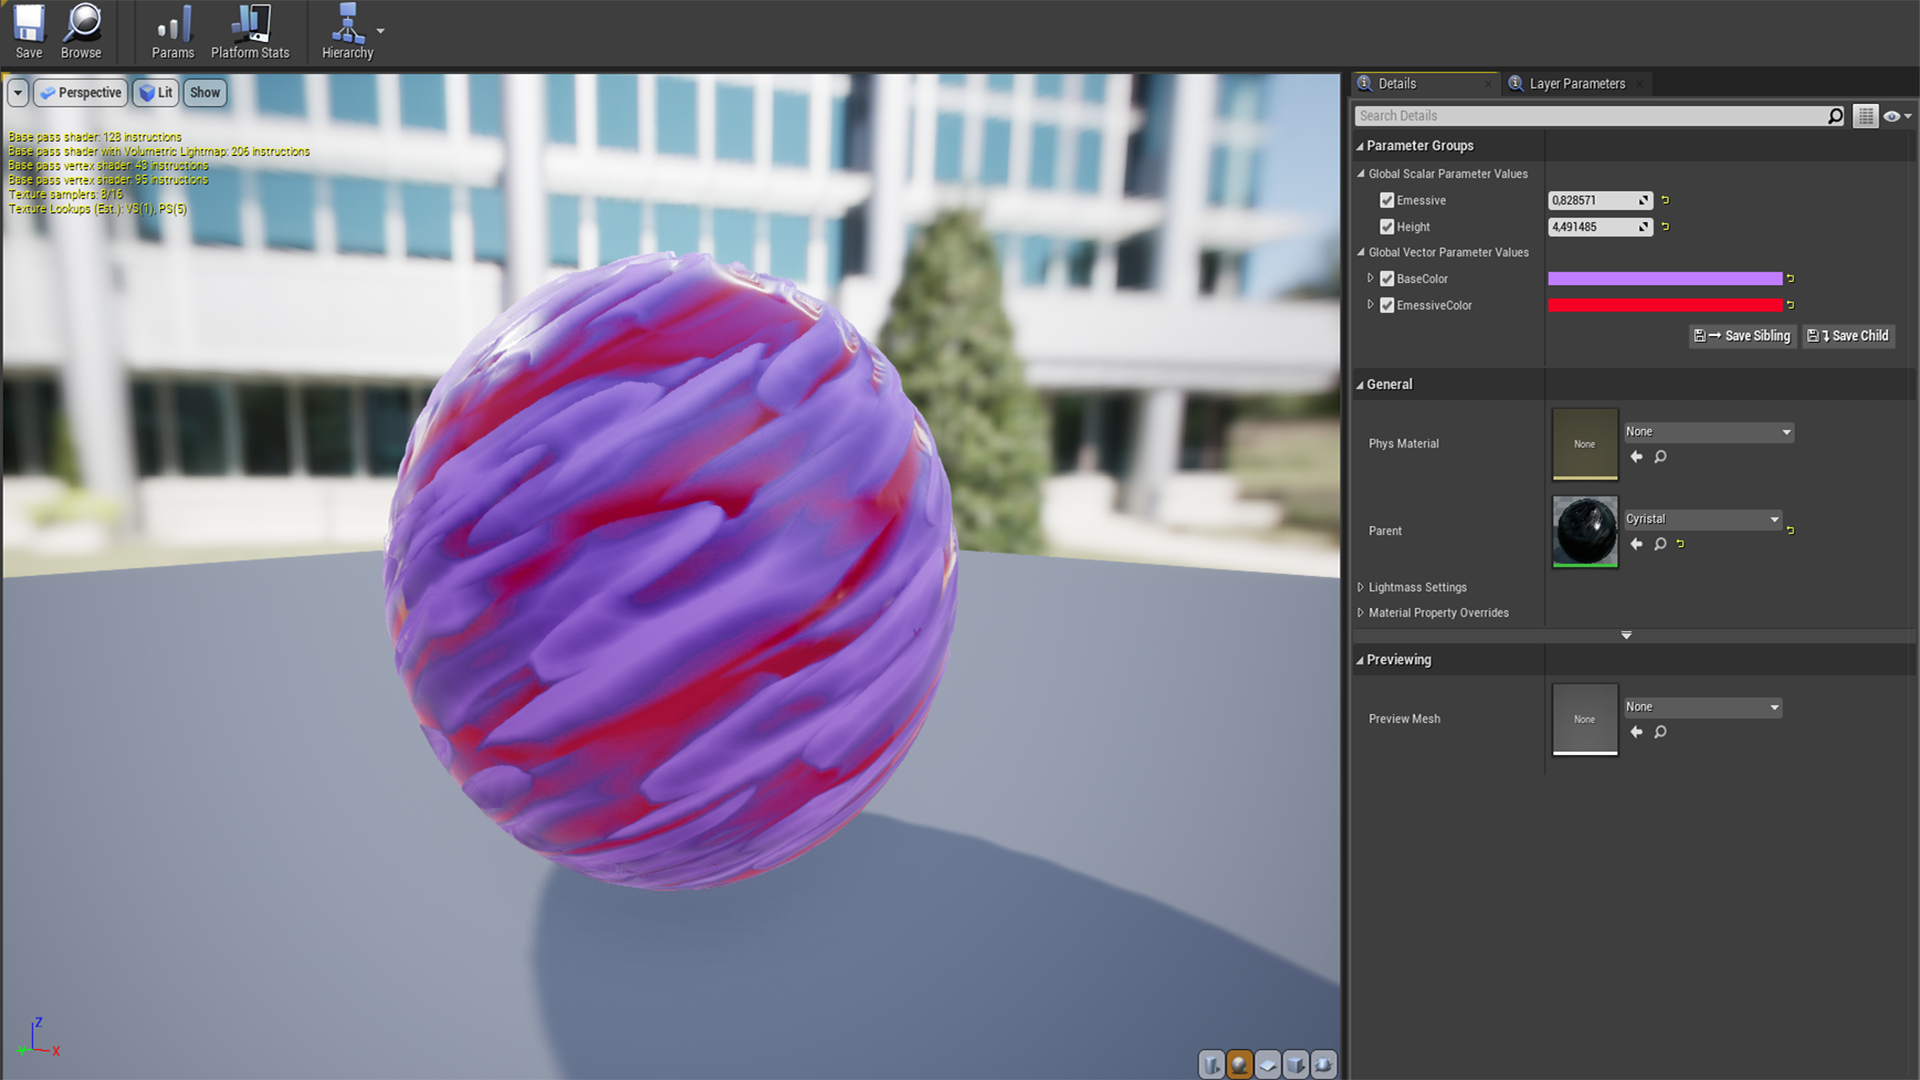1920x1080 pixels.
Task: Use the teapot preview mesh
Action: click(1323, 1065)
